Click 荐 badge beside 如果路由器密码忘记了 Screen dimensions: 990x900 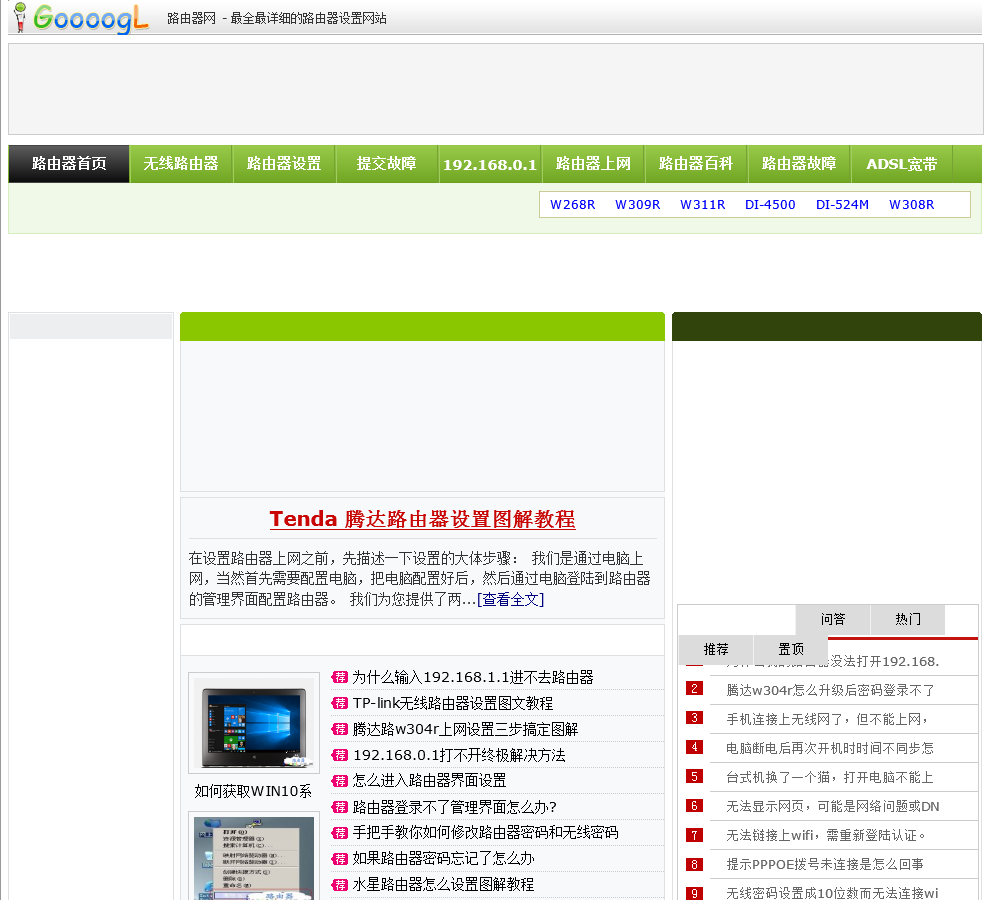coord(340,859)
